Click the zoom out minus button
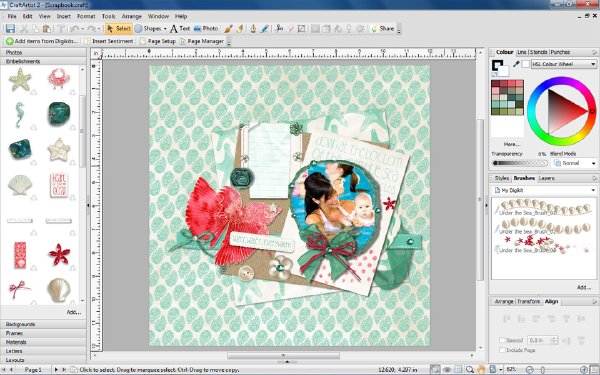 (x=530, y=370)
